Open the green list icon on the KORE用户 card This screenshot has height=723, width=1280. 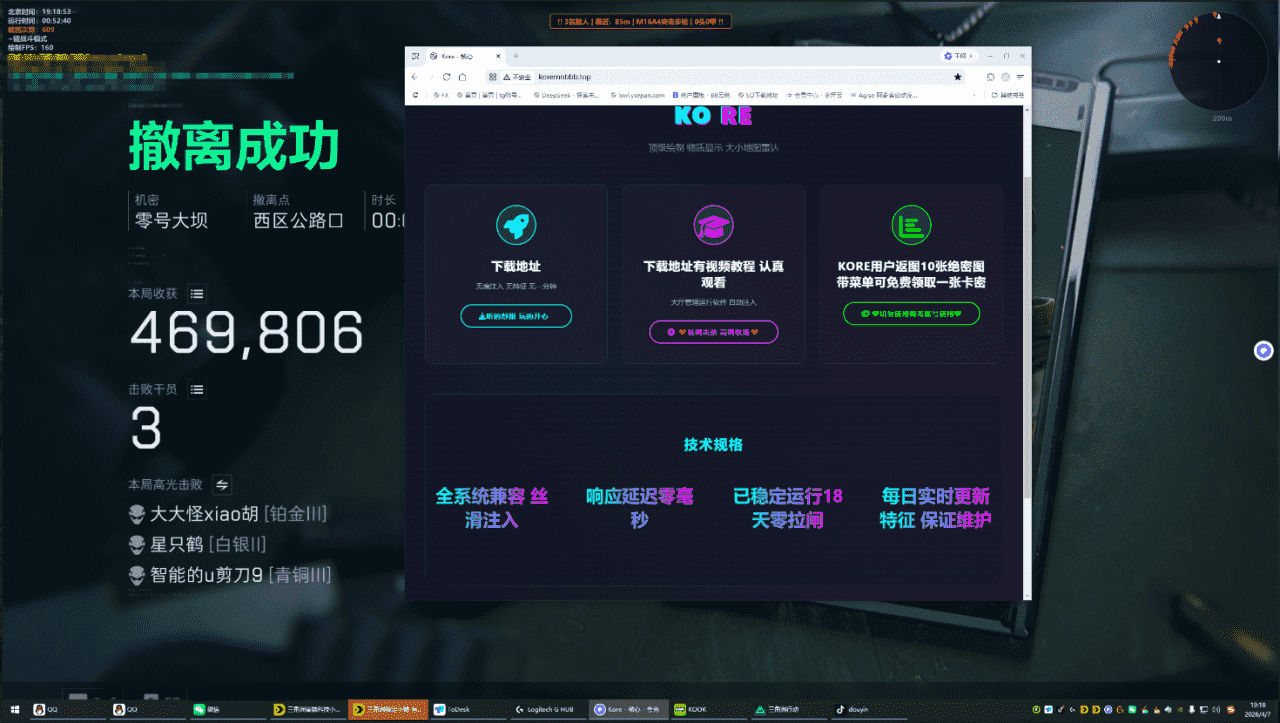911,225
